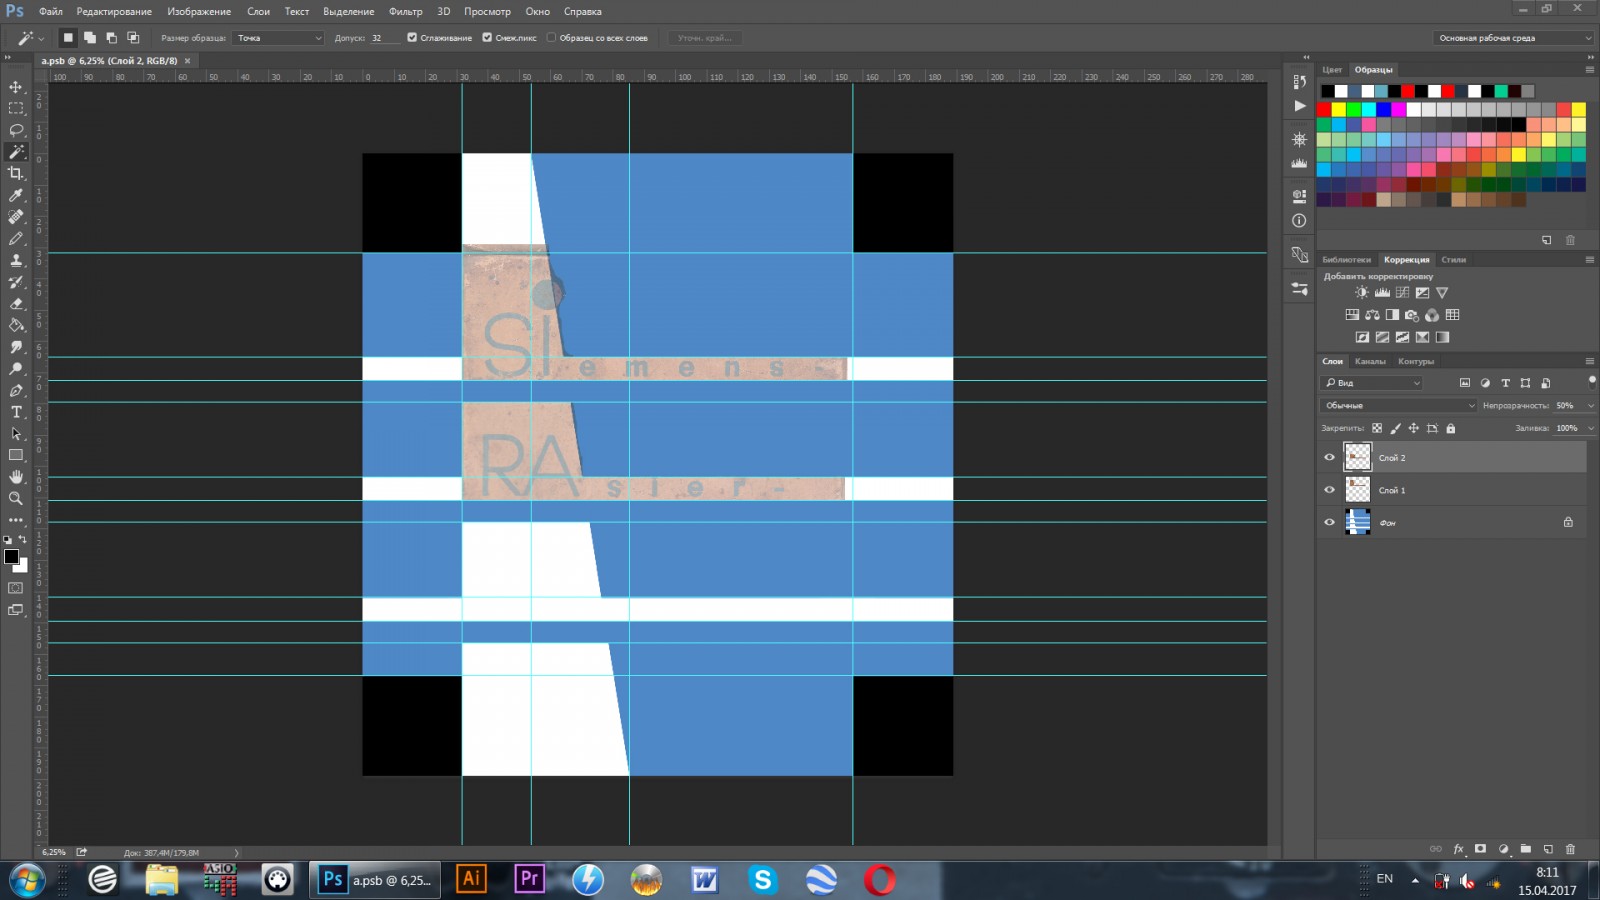Open the Размер образца dropdown

[x=278, y=38]
